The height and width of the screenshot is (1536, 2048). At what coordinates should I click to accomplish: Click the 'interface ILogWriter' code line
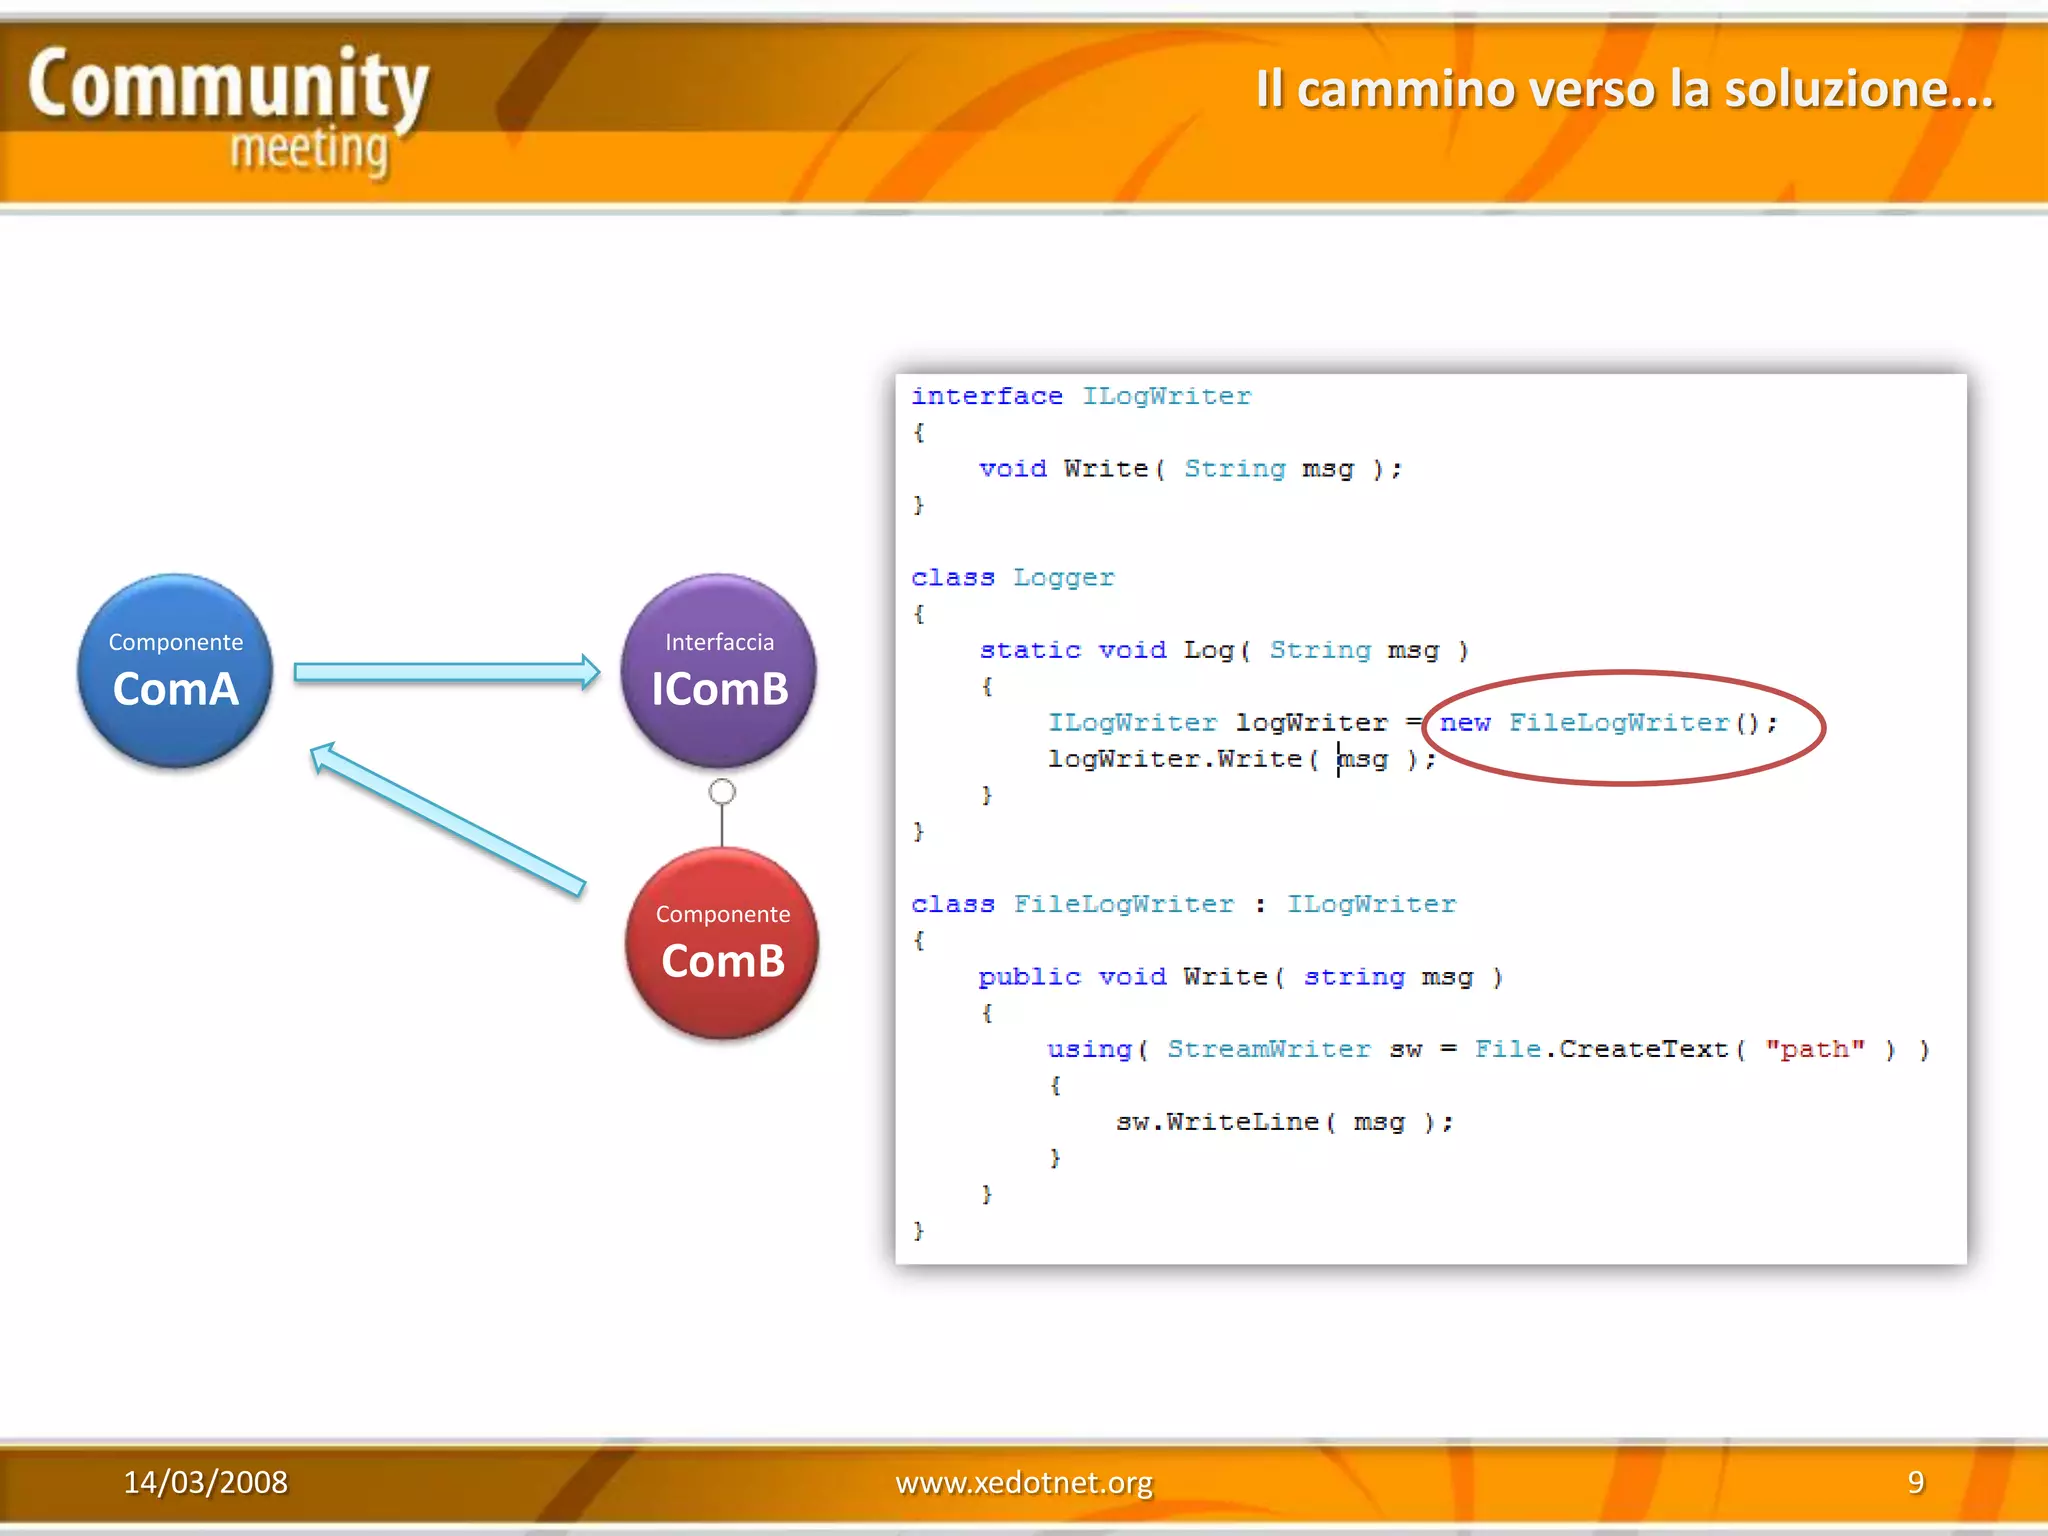pyautogui.click(x=1080, y=396)
